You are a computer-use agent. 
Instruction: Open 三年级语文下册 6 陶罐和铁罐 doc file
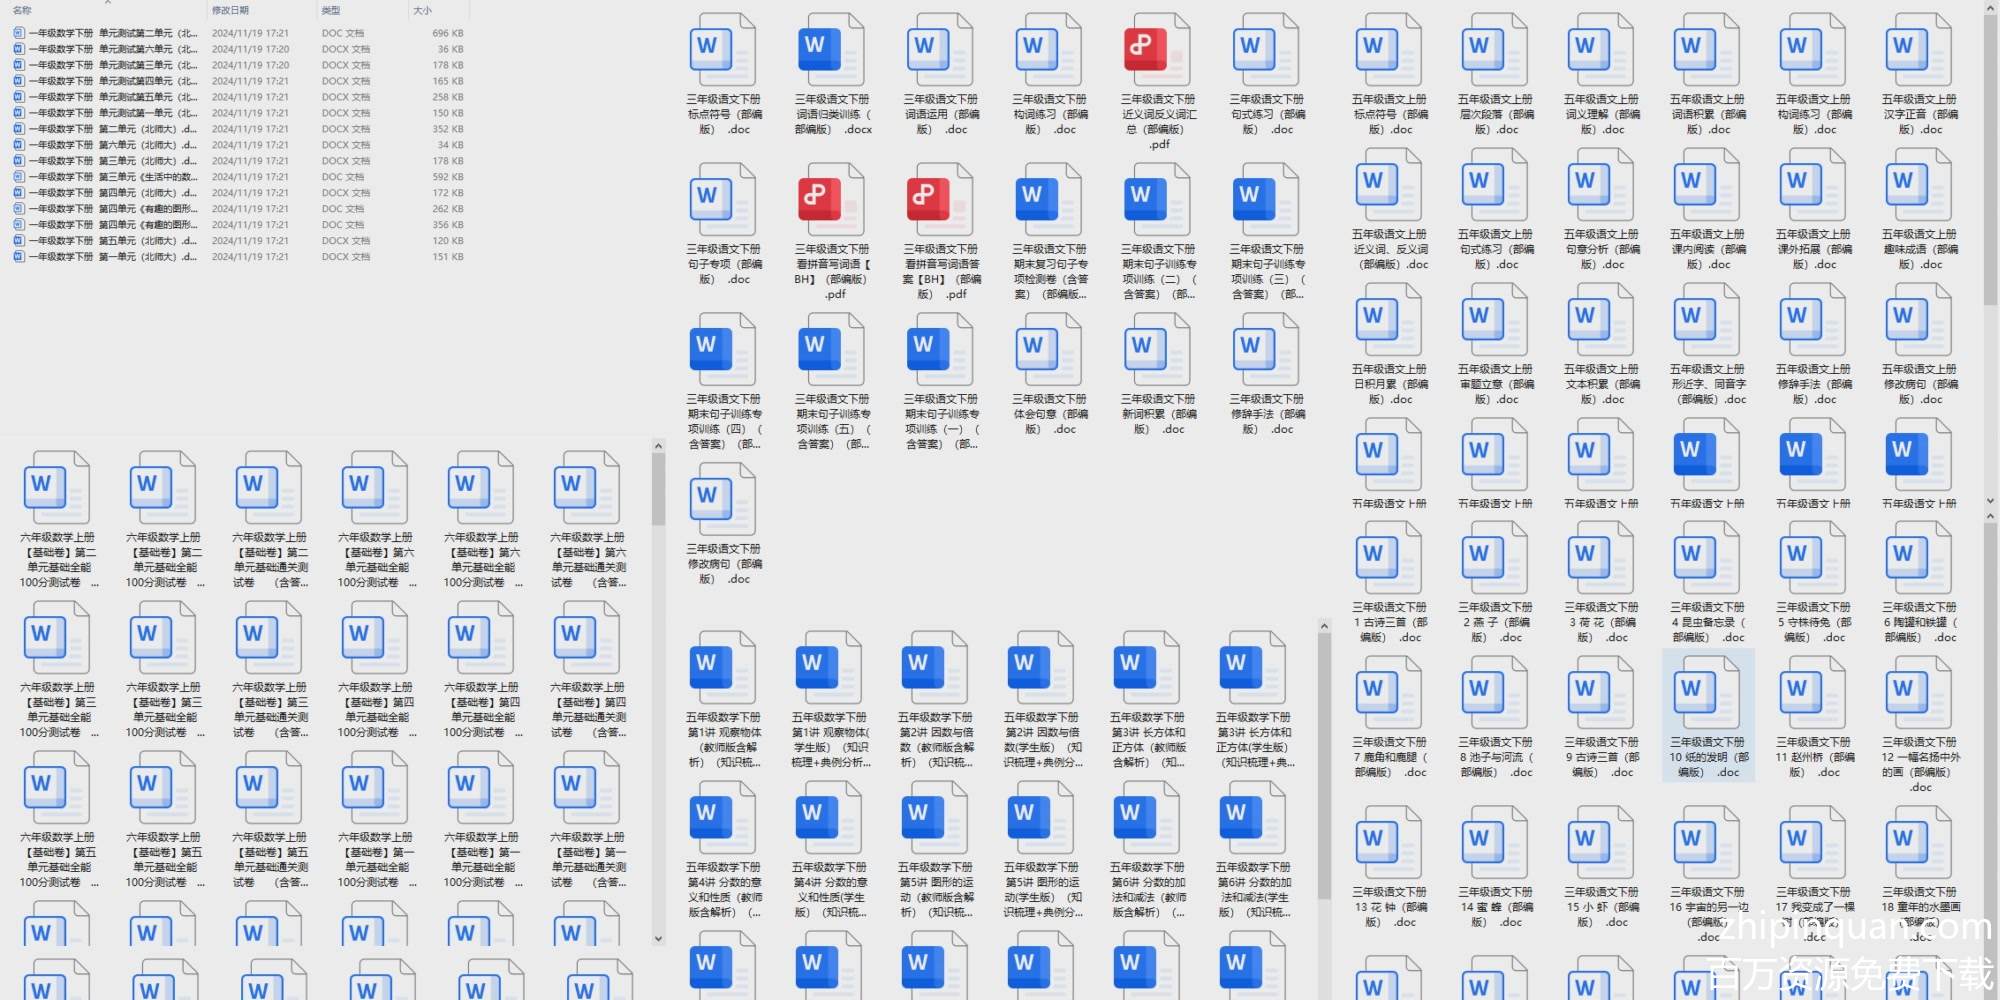(x=1919, y=584)
